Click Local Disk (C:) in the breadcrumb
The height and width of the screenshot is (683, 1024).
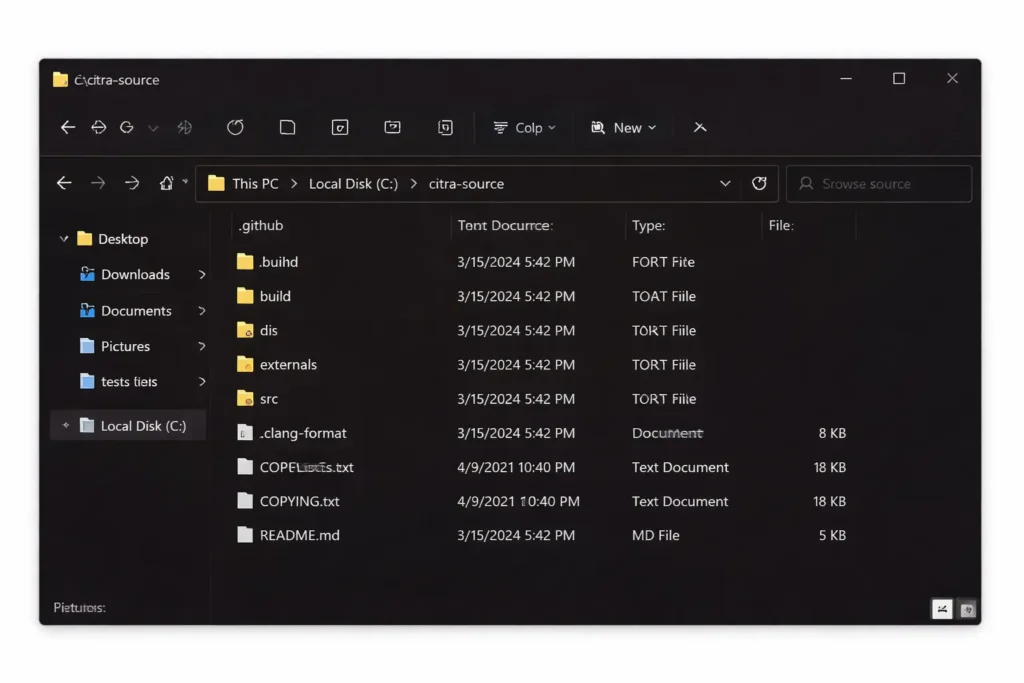[353, 184]
